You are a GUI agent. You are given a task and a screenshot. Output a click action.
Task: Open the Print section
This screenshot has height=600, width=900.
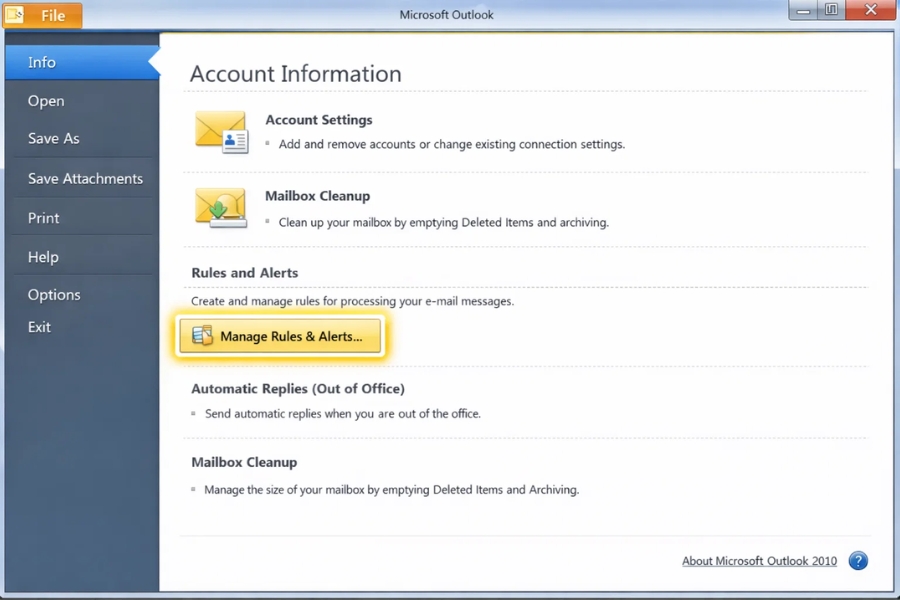[x=43, y=217]
